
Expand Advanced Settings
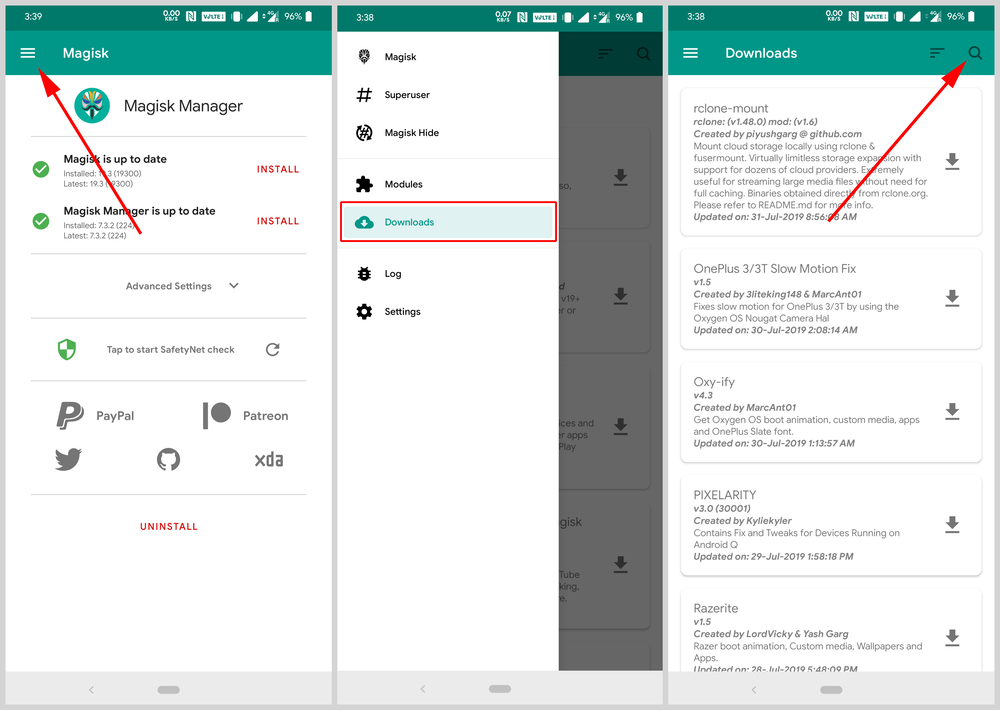[x=182, y=286]
